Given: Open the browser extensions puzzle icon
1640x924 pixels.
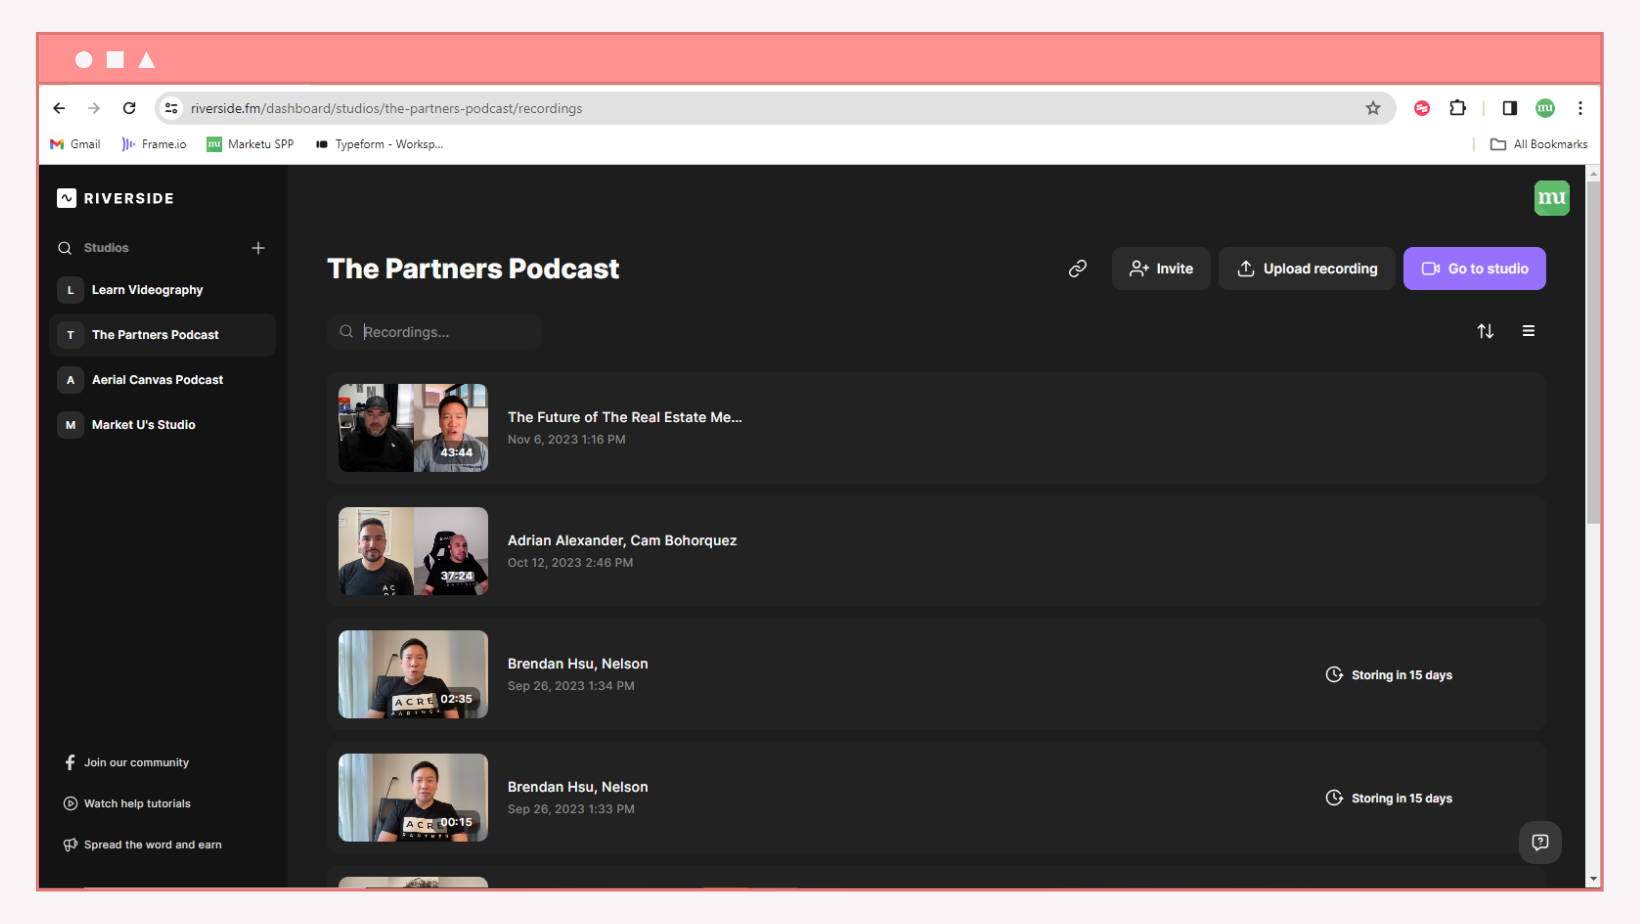Looking at the screenshot, I should (x=1458, y=108).
